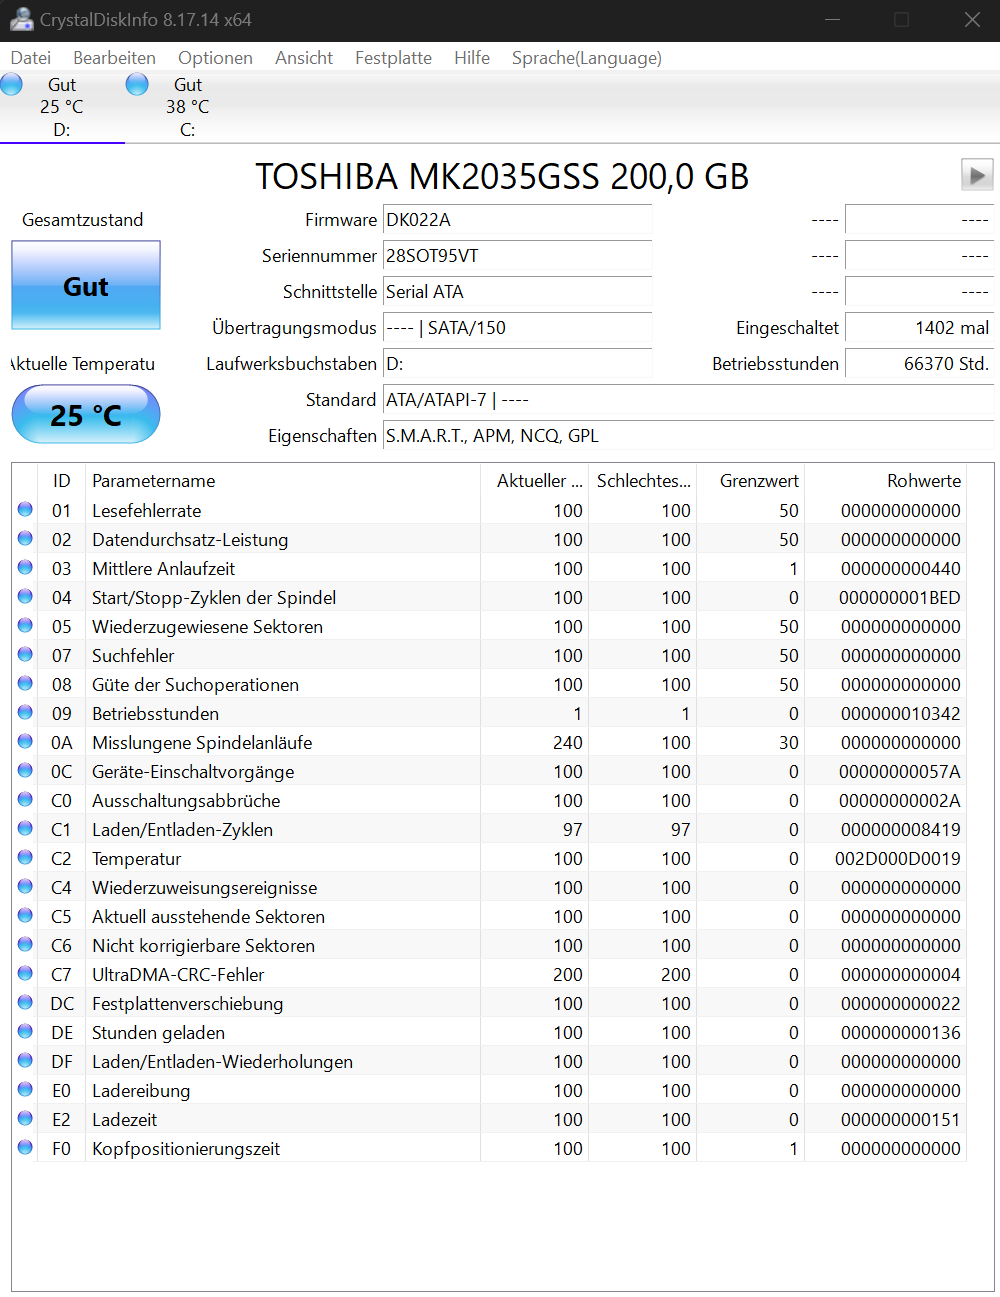Click the status dot for Laden/Entladen-Zyklen

[25, 828]
